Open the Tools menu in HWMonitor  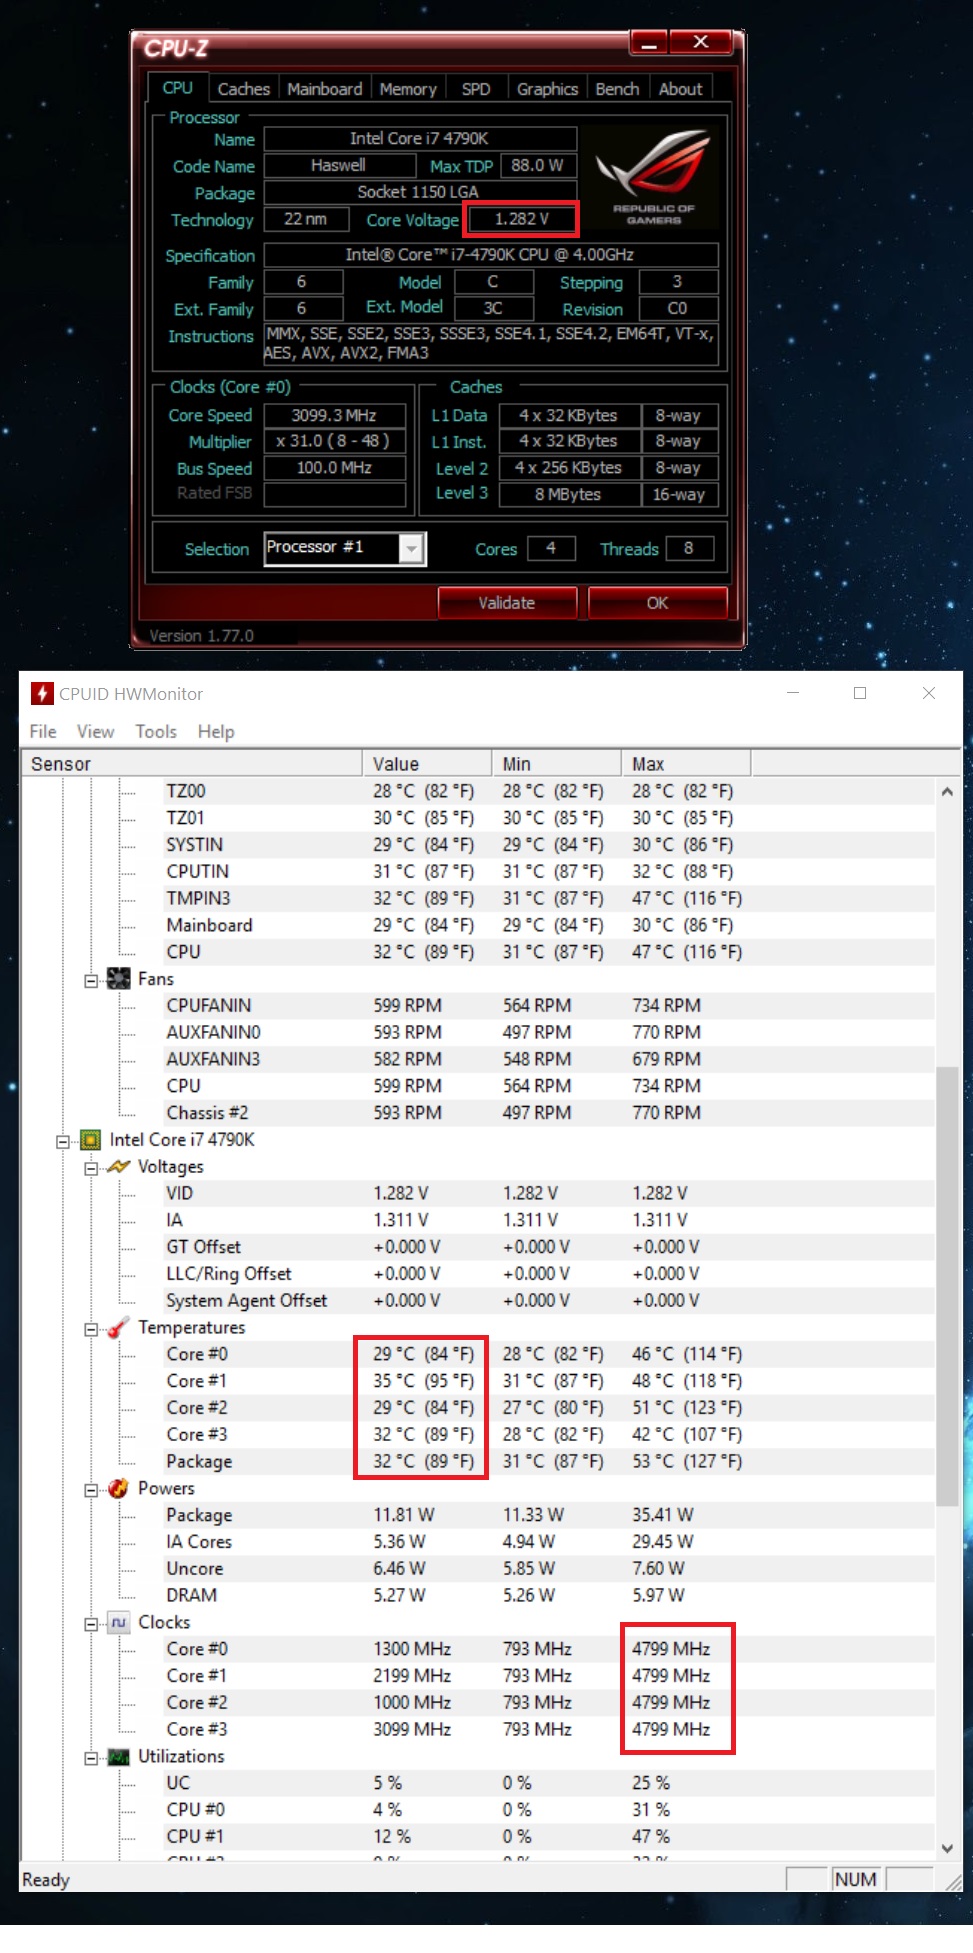[x=156, y=731]
